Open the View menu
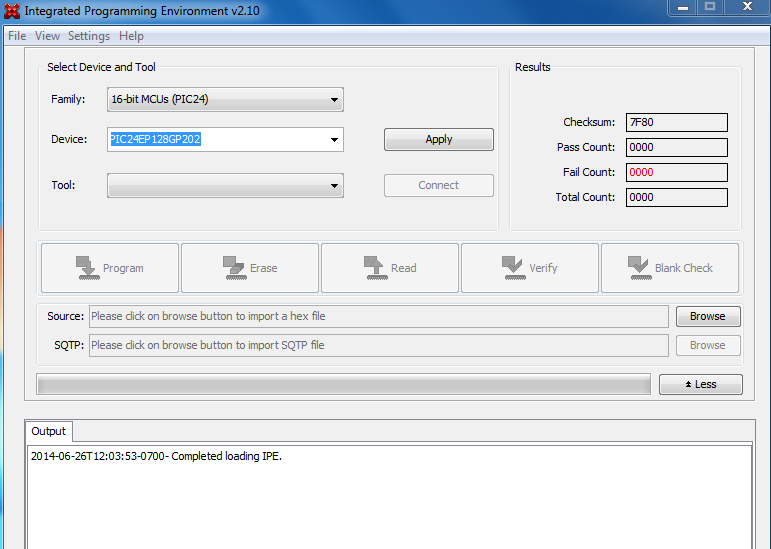Viewport: 771px width, 549px height. click(x=47, y=36)
